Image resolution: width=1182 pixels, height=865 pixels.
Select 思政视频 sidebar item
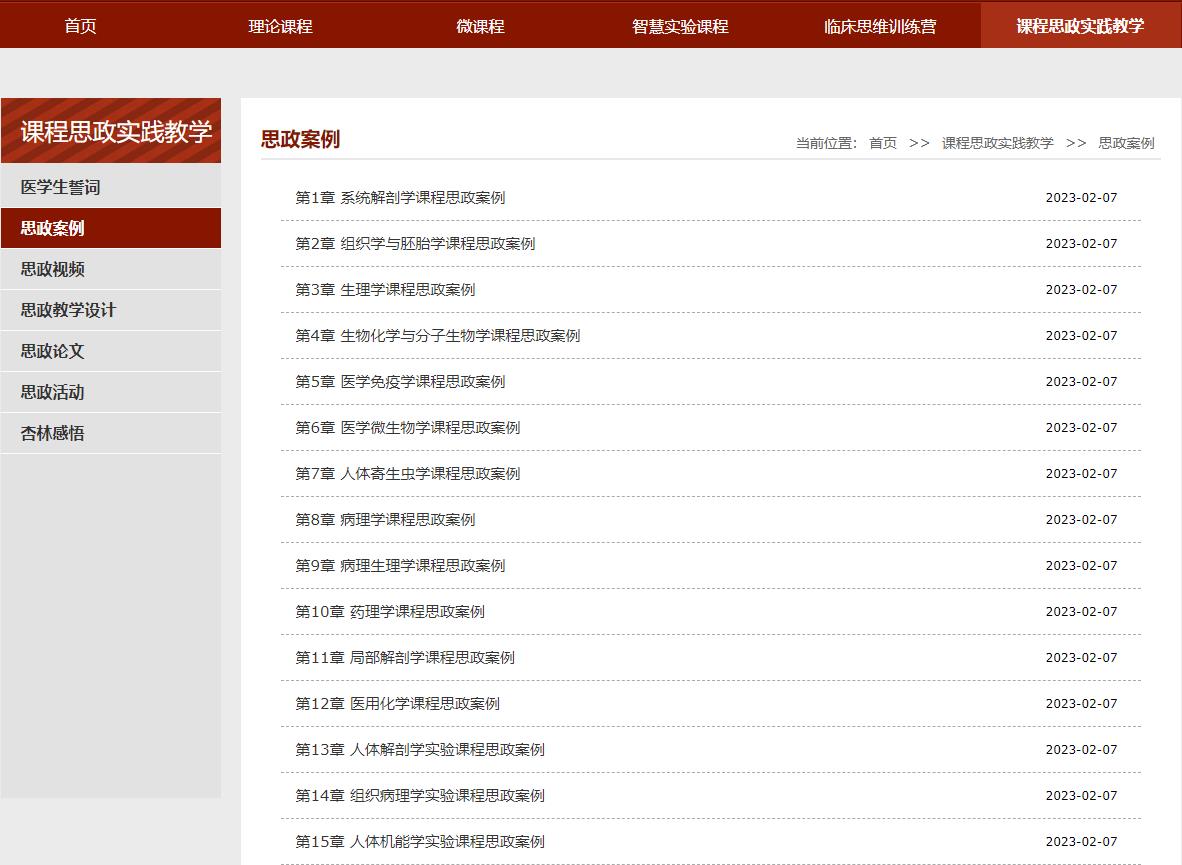click(x=52, y=269)
